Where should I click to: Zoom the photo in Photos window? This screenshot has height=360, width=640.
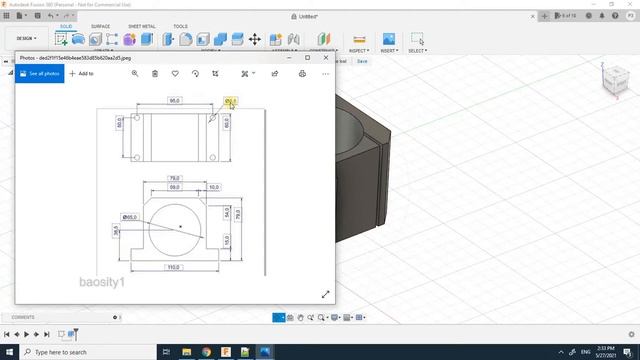pyautogui.click(x=135, y=73)
